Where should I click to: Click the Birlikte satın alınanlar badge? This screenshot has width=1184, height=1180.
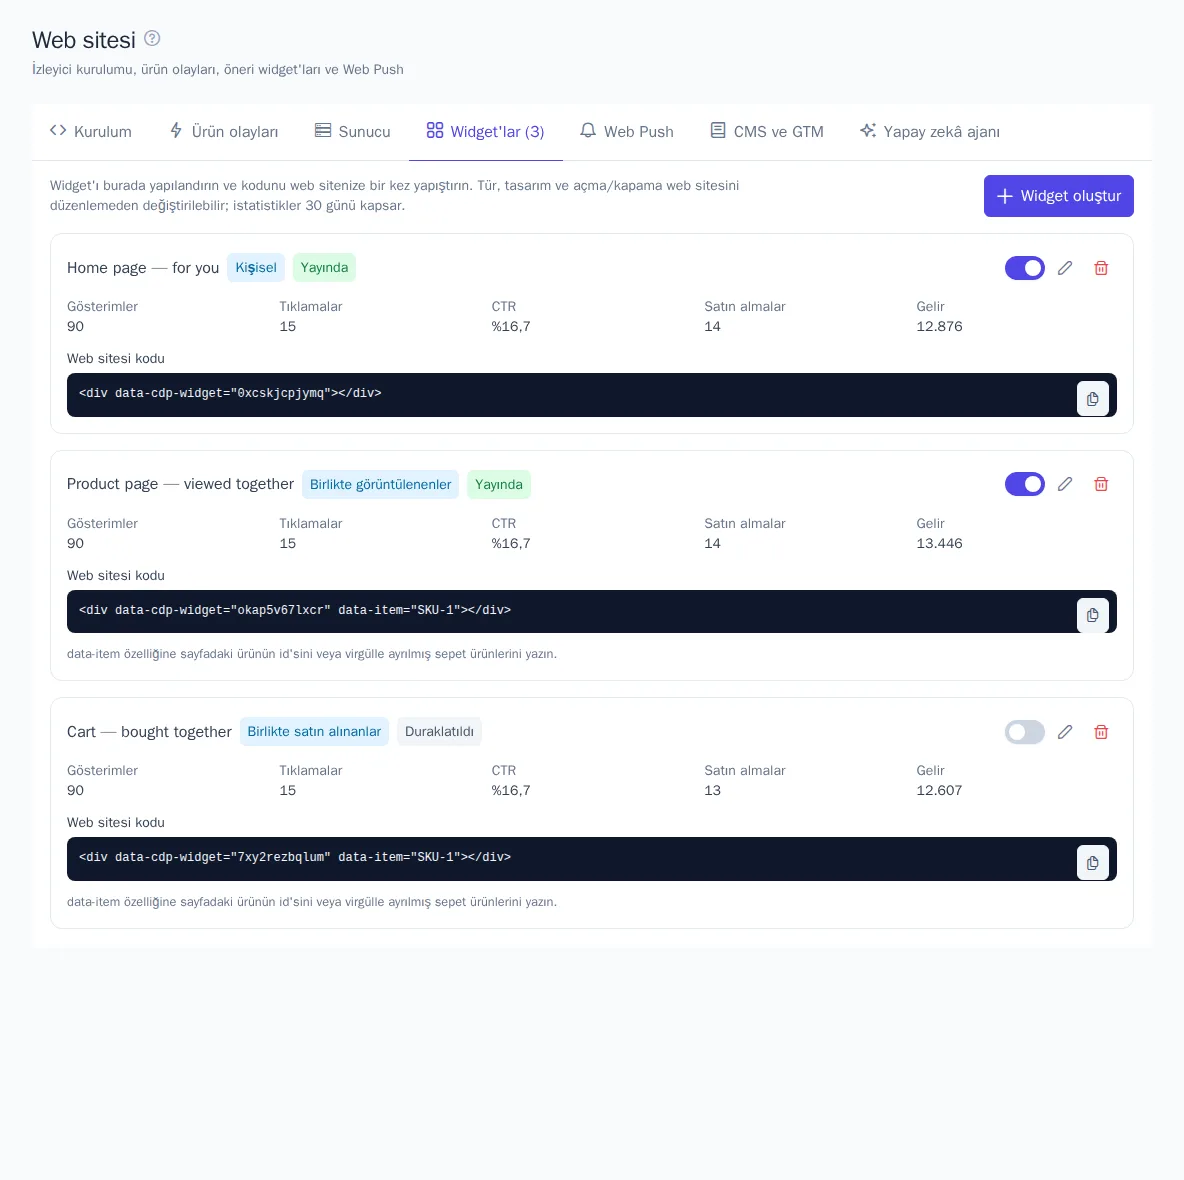pos(314,732)
